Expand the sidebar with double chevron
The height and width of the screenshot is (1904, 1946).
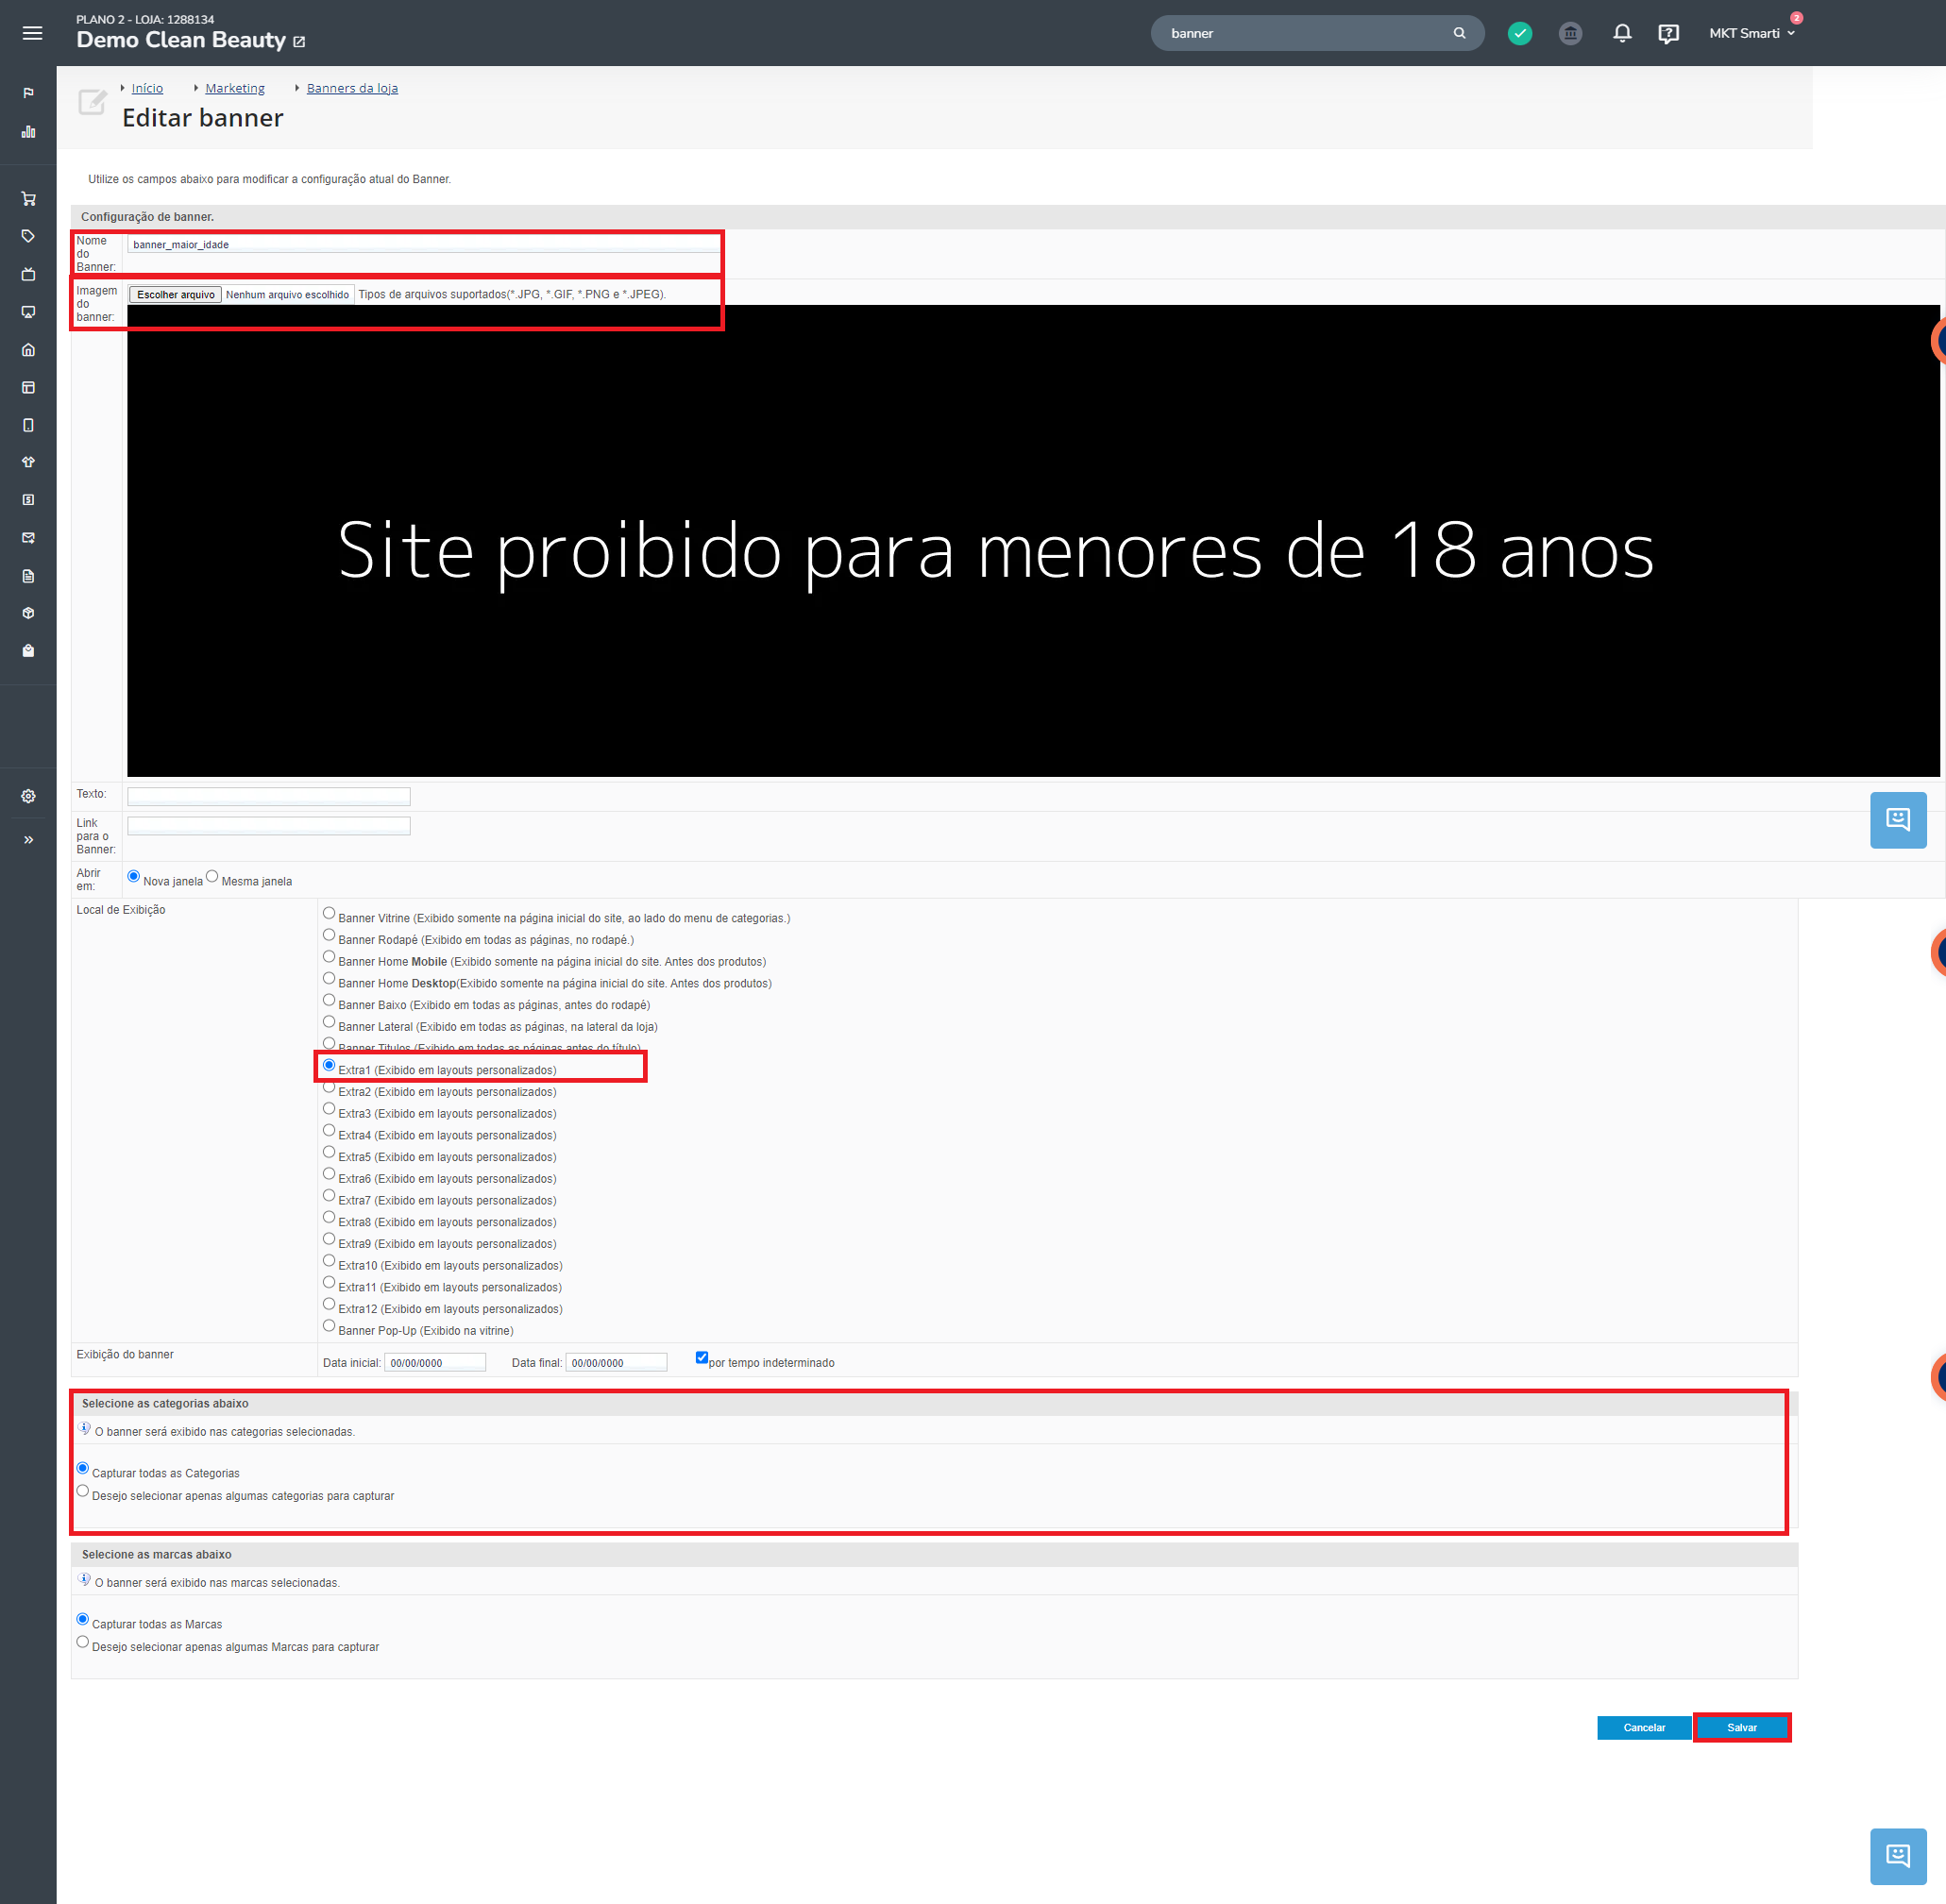tap(28, 840)
